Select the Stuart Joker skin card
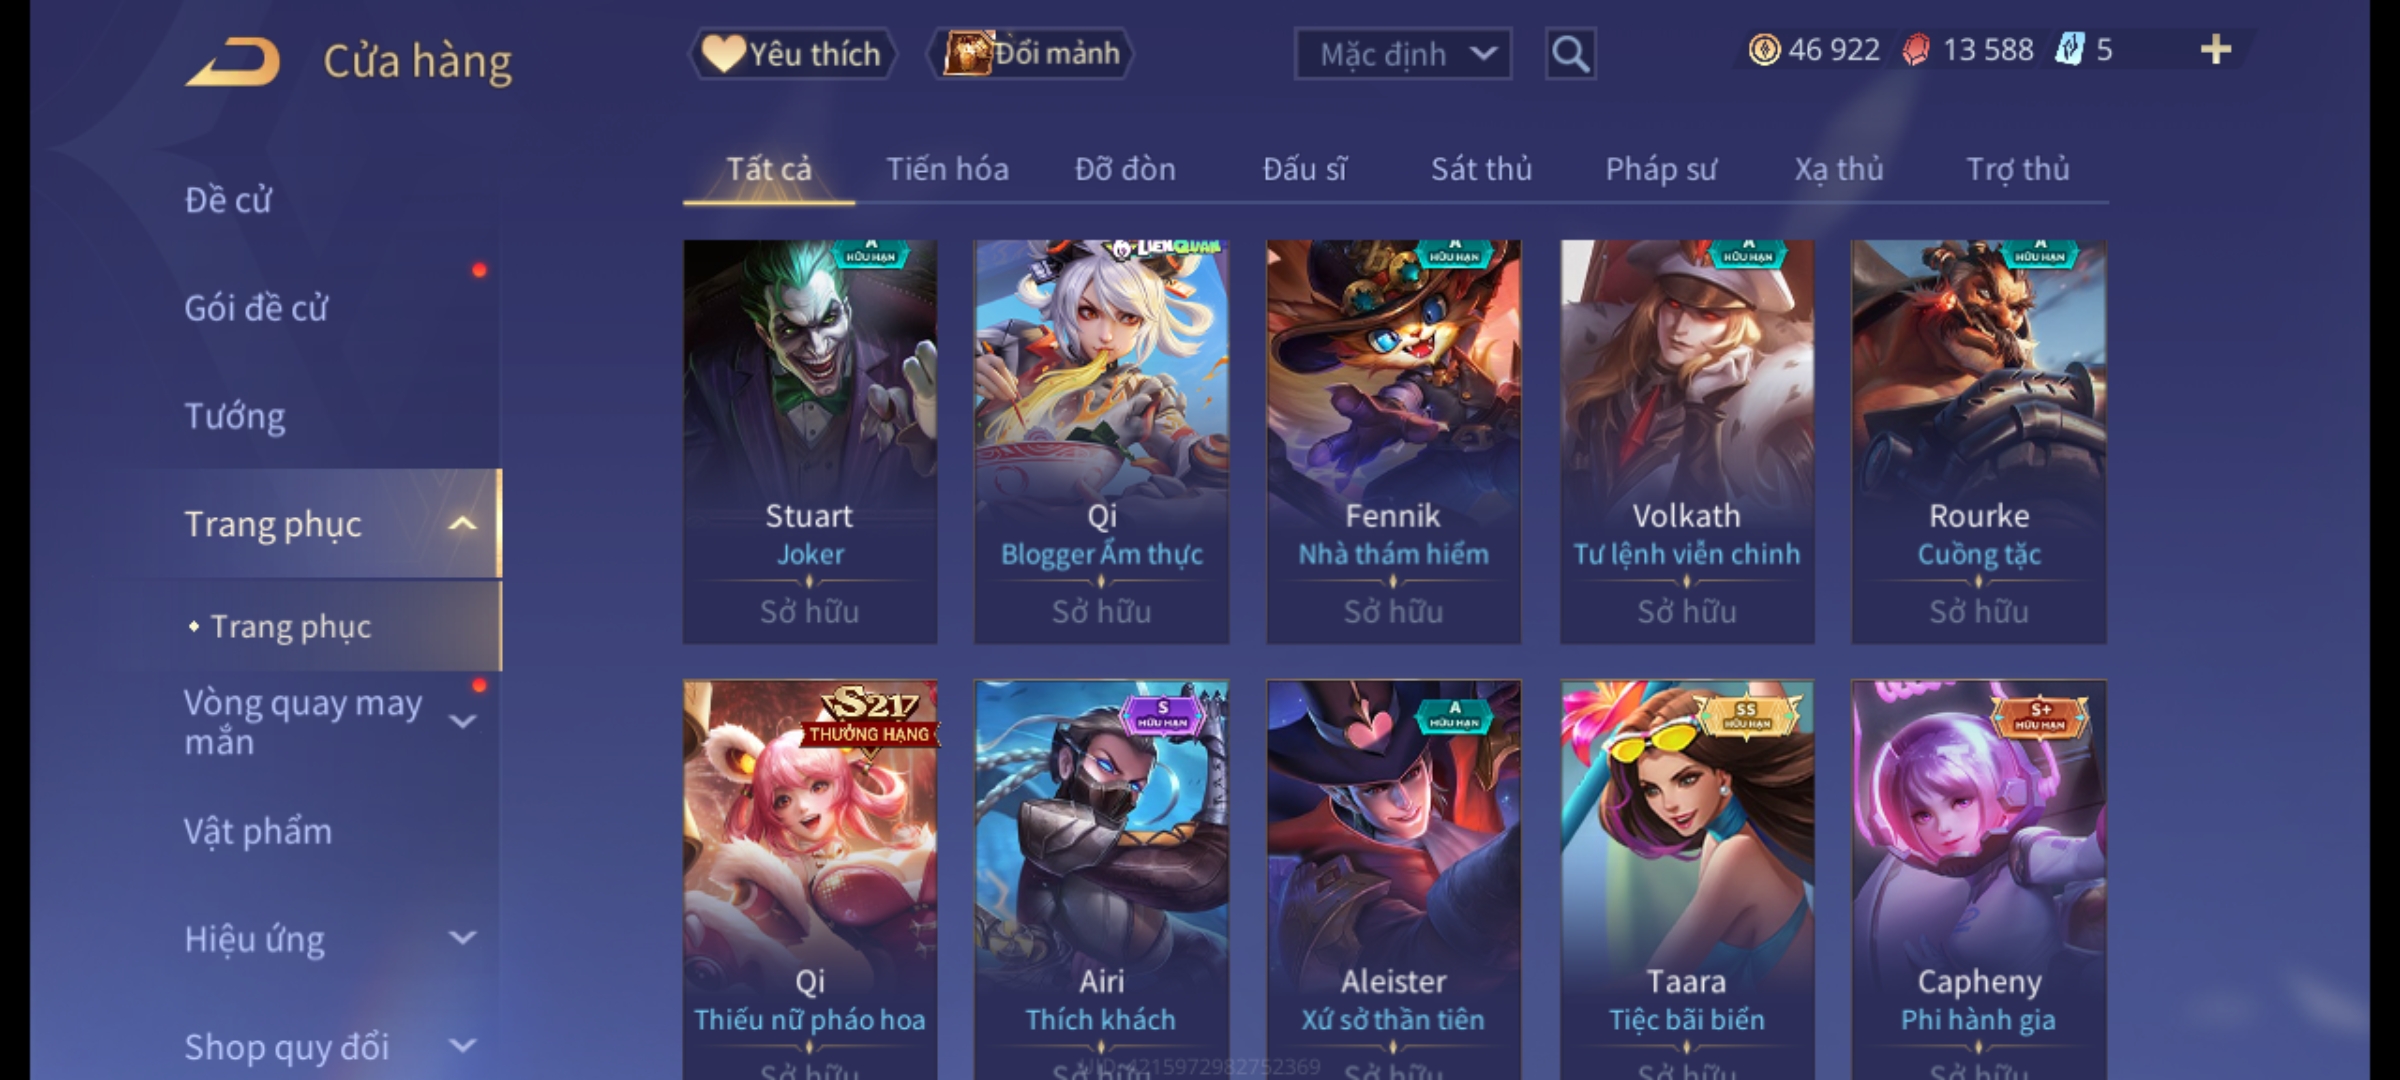Screen dimensions: 2400x1080 [810, 441]
